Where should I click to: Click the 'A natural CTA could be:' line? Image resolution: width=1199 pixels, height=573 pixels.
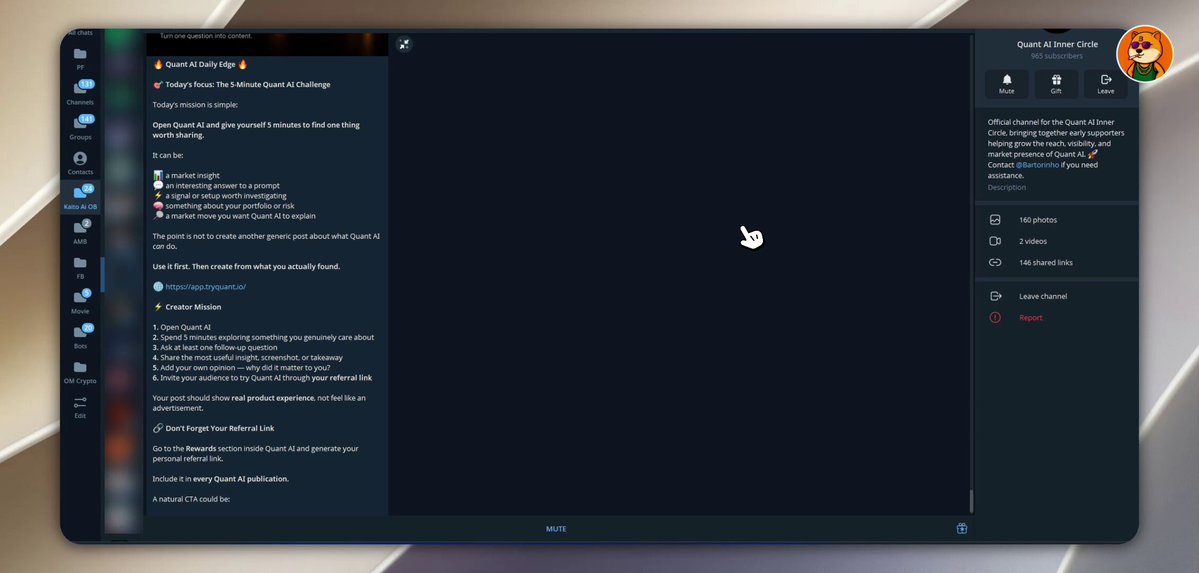click(191, 500)
